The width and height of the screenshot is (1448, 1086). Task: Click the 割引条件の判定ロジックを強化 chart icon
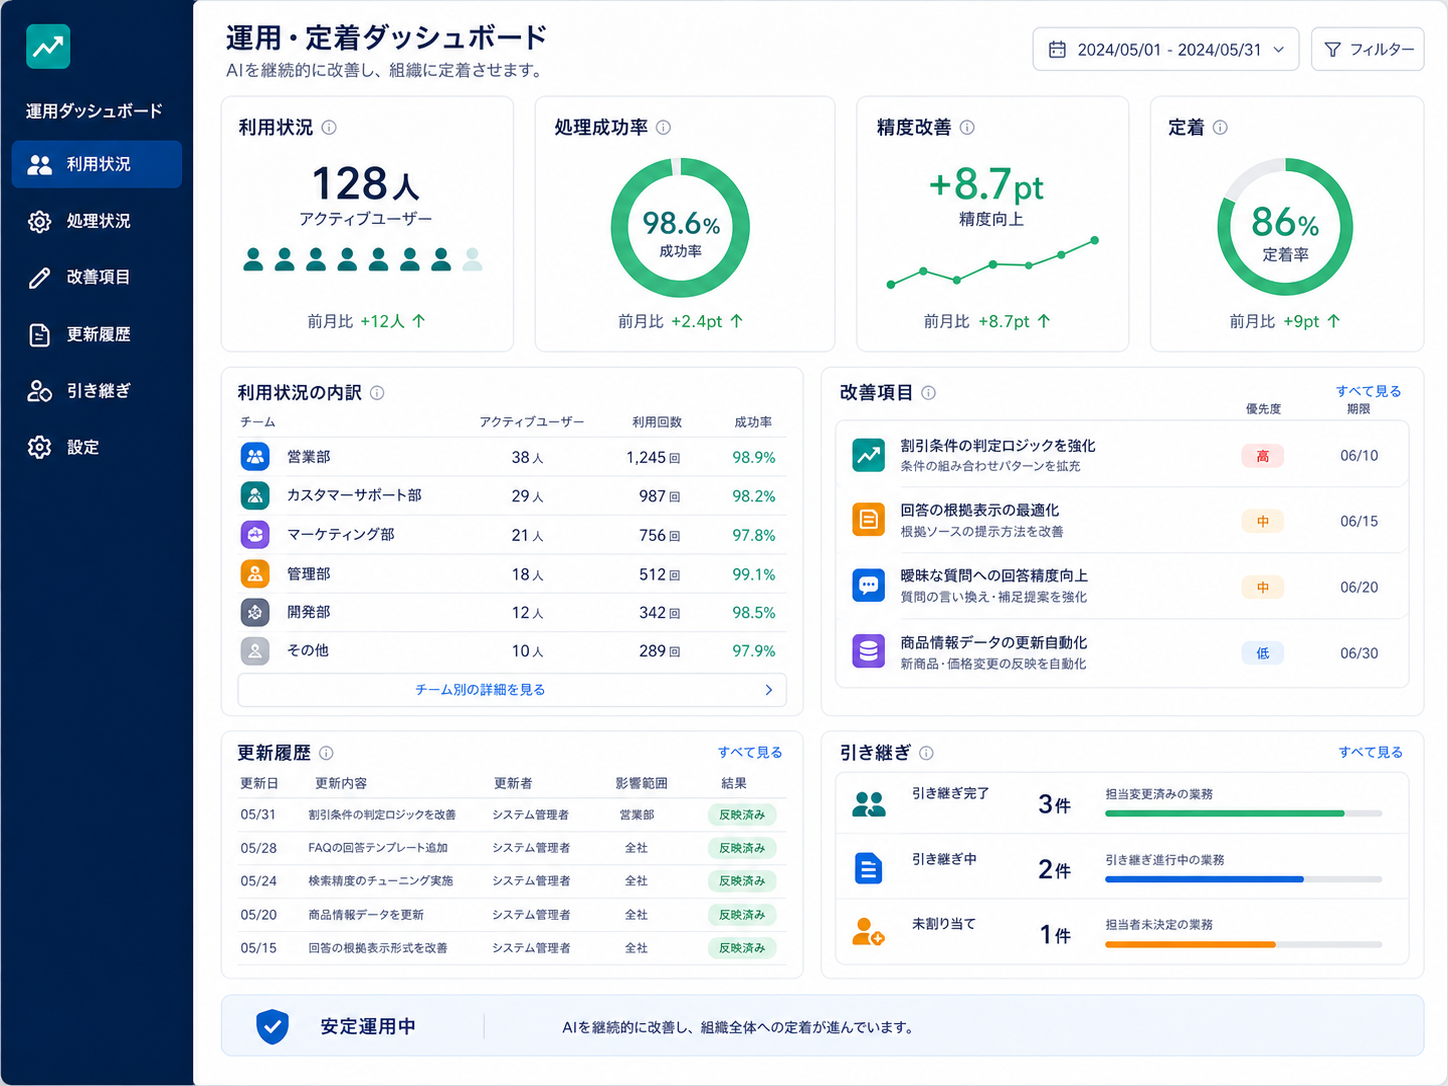(868, 455)
